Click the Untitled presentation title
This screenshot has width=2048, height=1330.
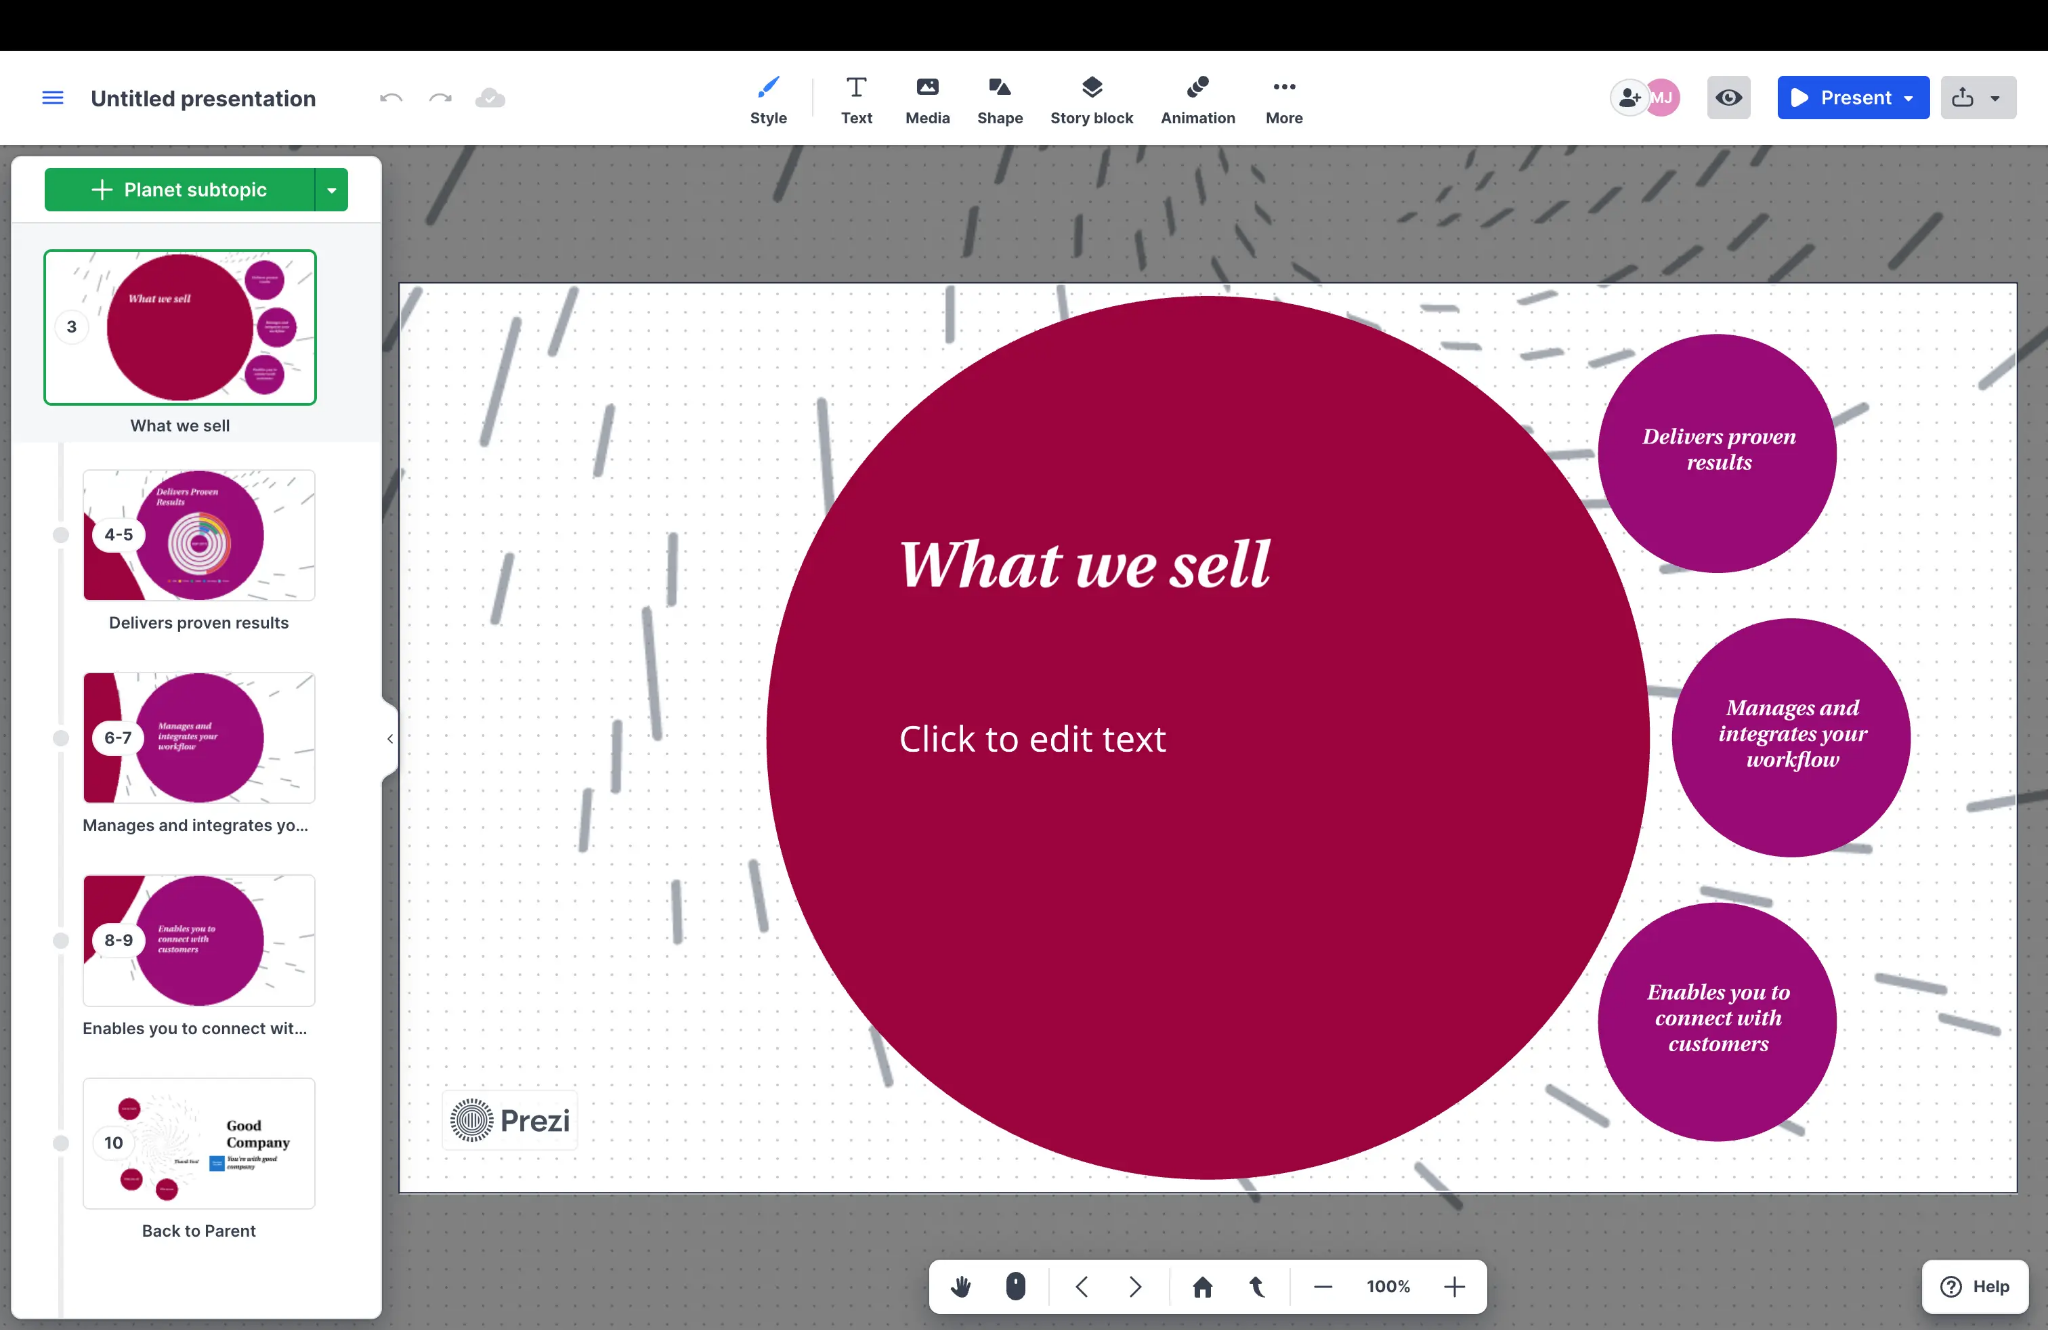click(x=203, y=98)
